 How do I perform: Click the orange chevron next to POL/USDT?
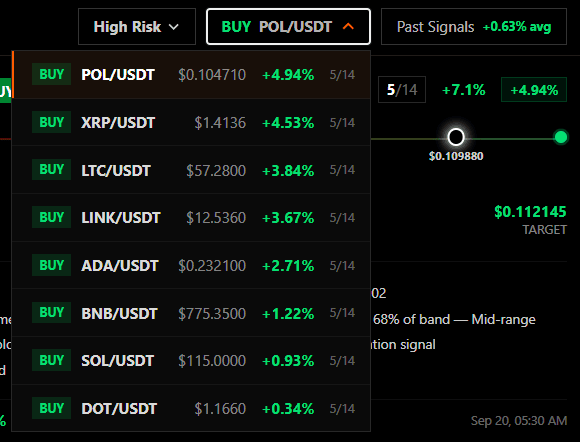(x=348, y=27)
